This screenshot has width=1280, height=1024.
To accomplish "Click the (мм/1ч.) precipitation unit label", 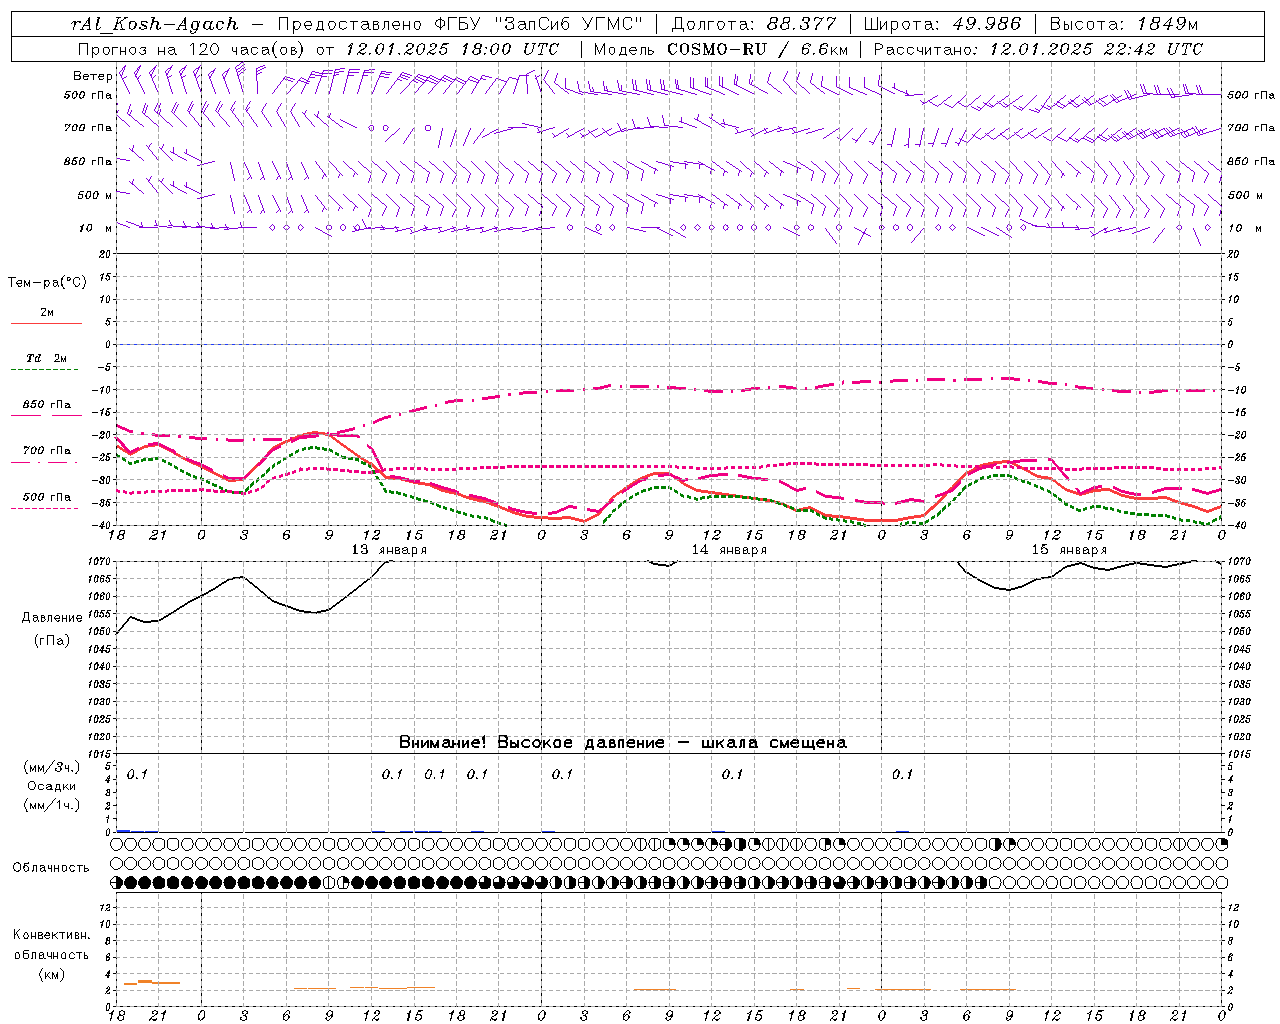I will coord(52,805).
